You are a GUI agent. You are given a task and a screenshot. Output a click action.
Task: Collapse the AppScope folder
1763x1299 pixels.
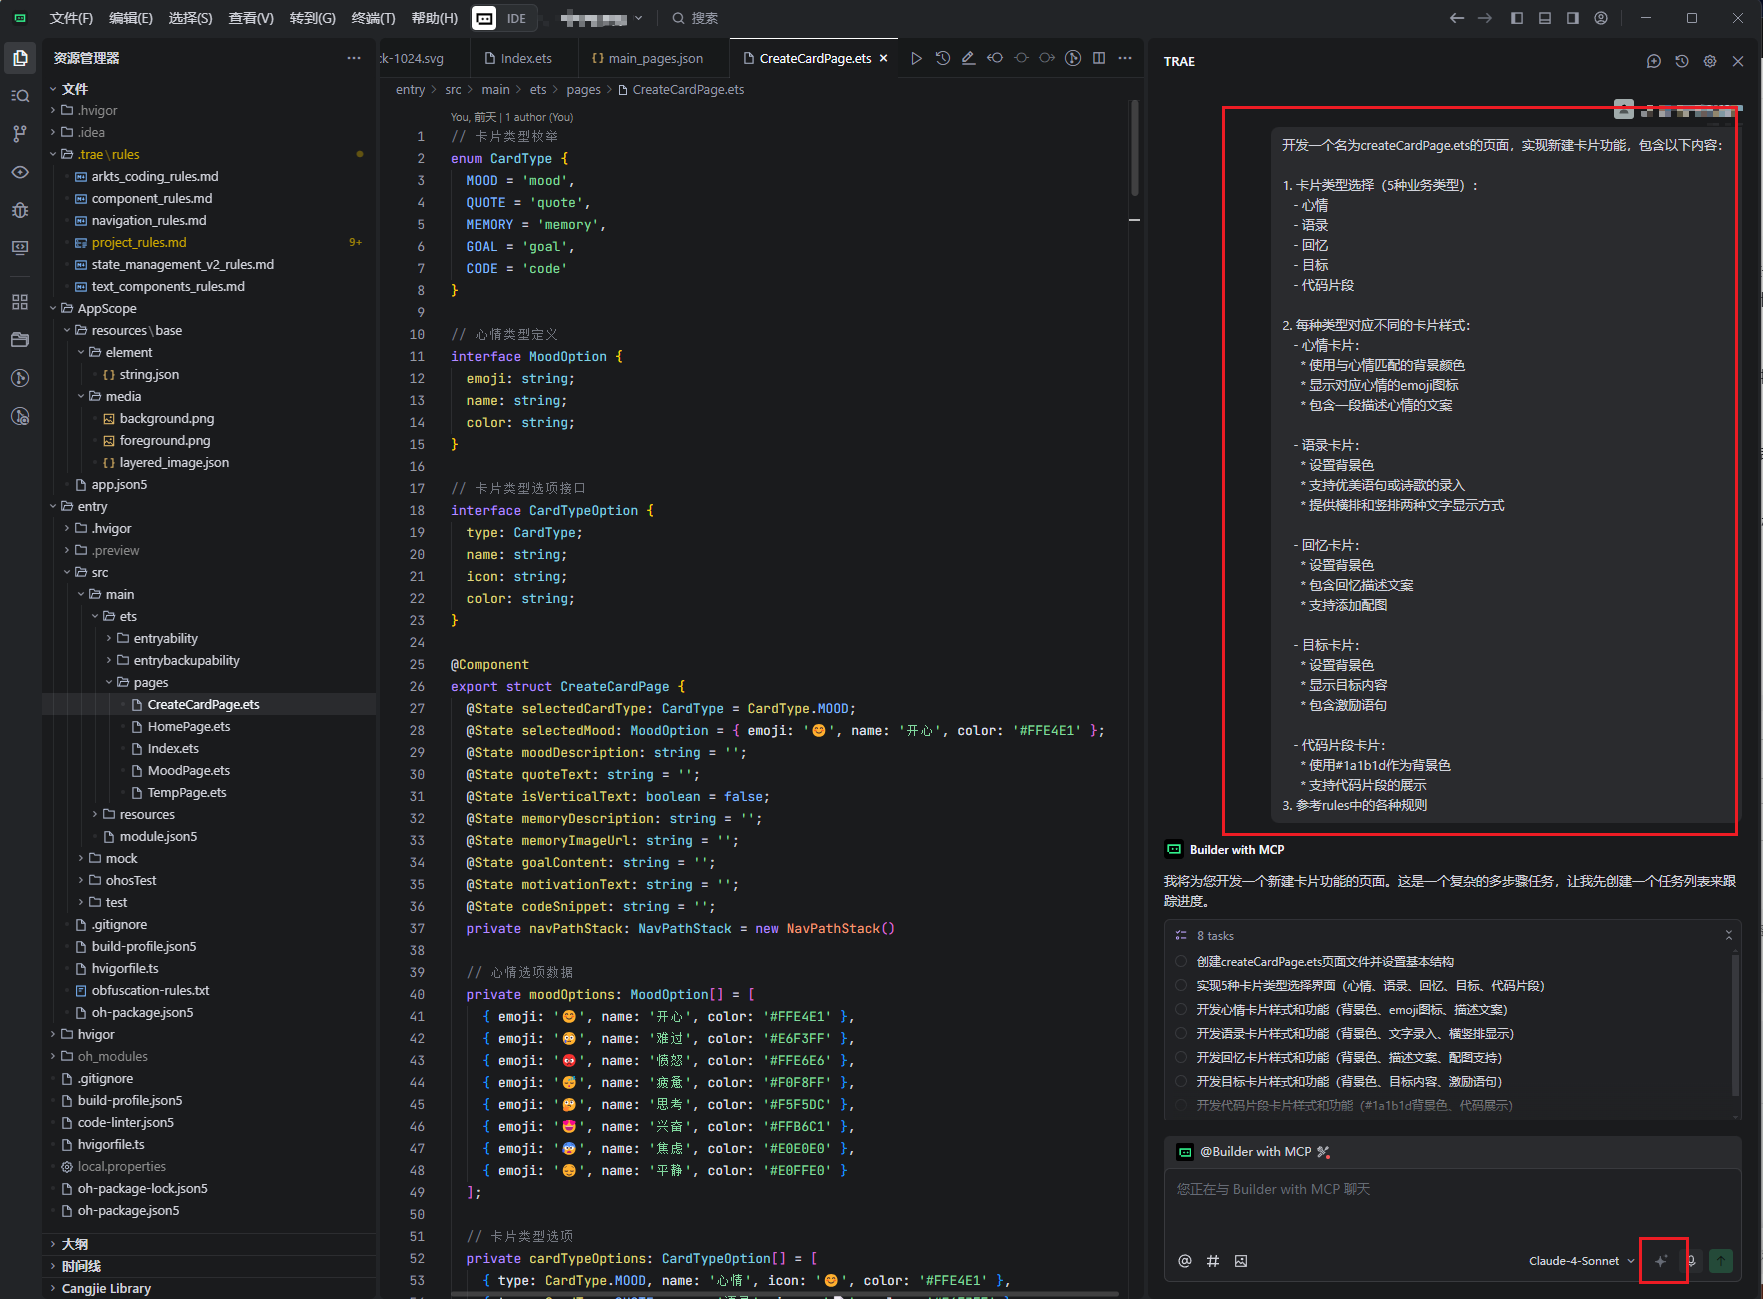pos(106,308)
